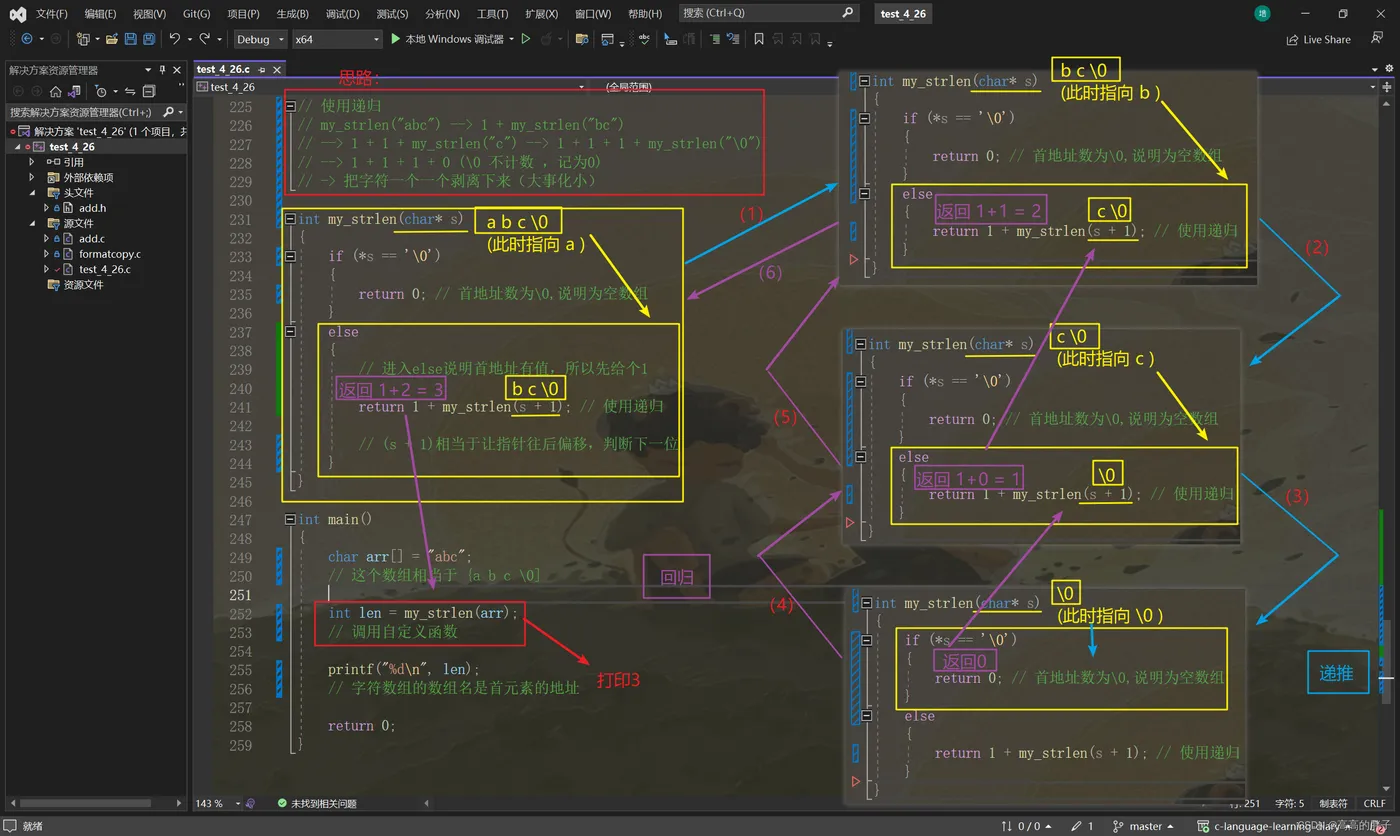Start debugging with the green play button
1400x836 pixels.
396,39
